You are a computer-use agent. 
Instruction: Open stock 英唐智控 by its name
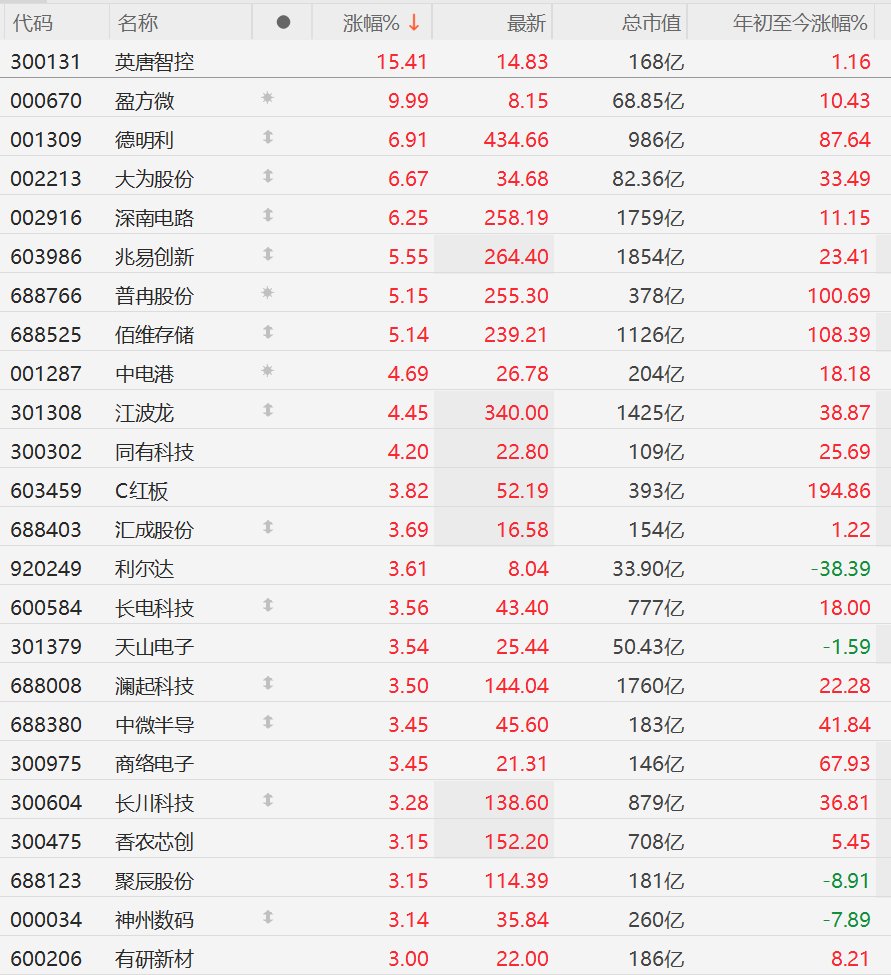tap(154, 61)
